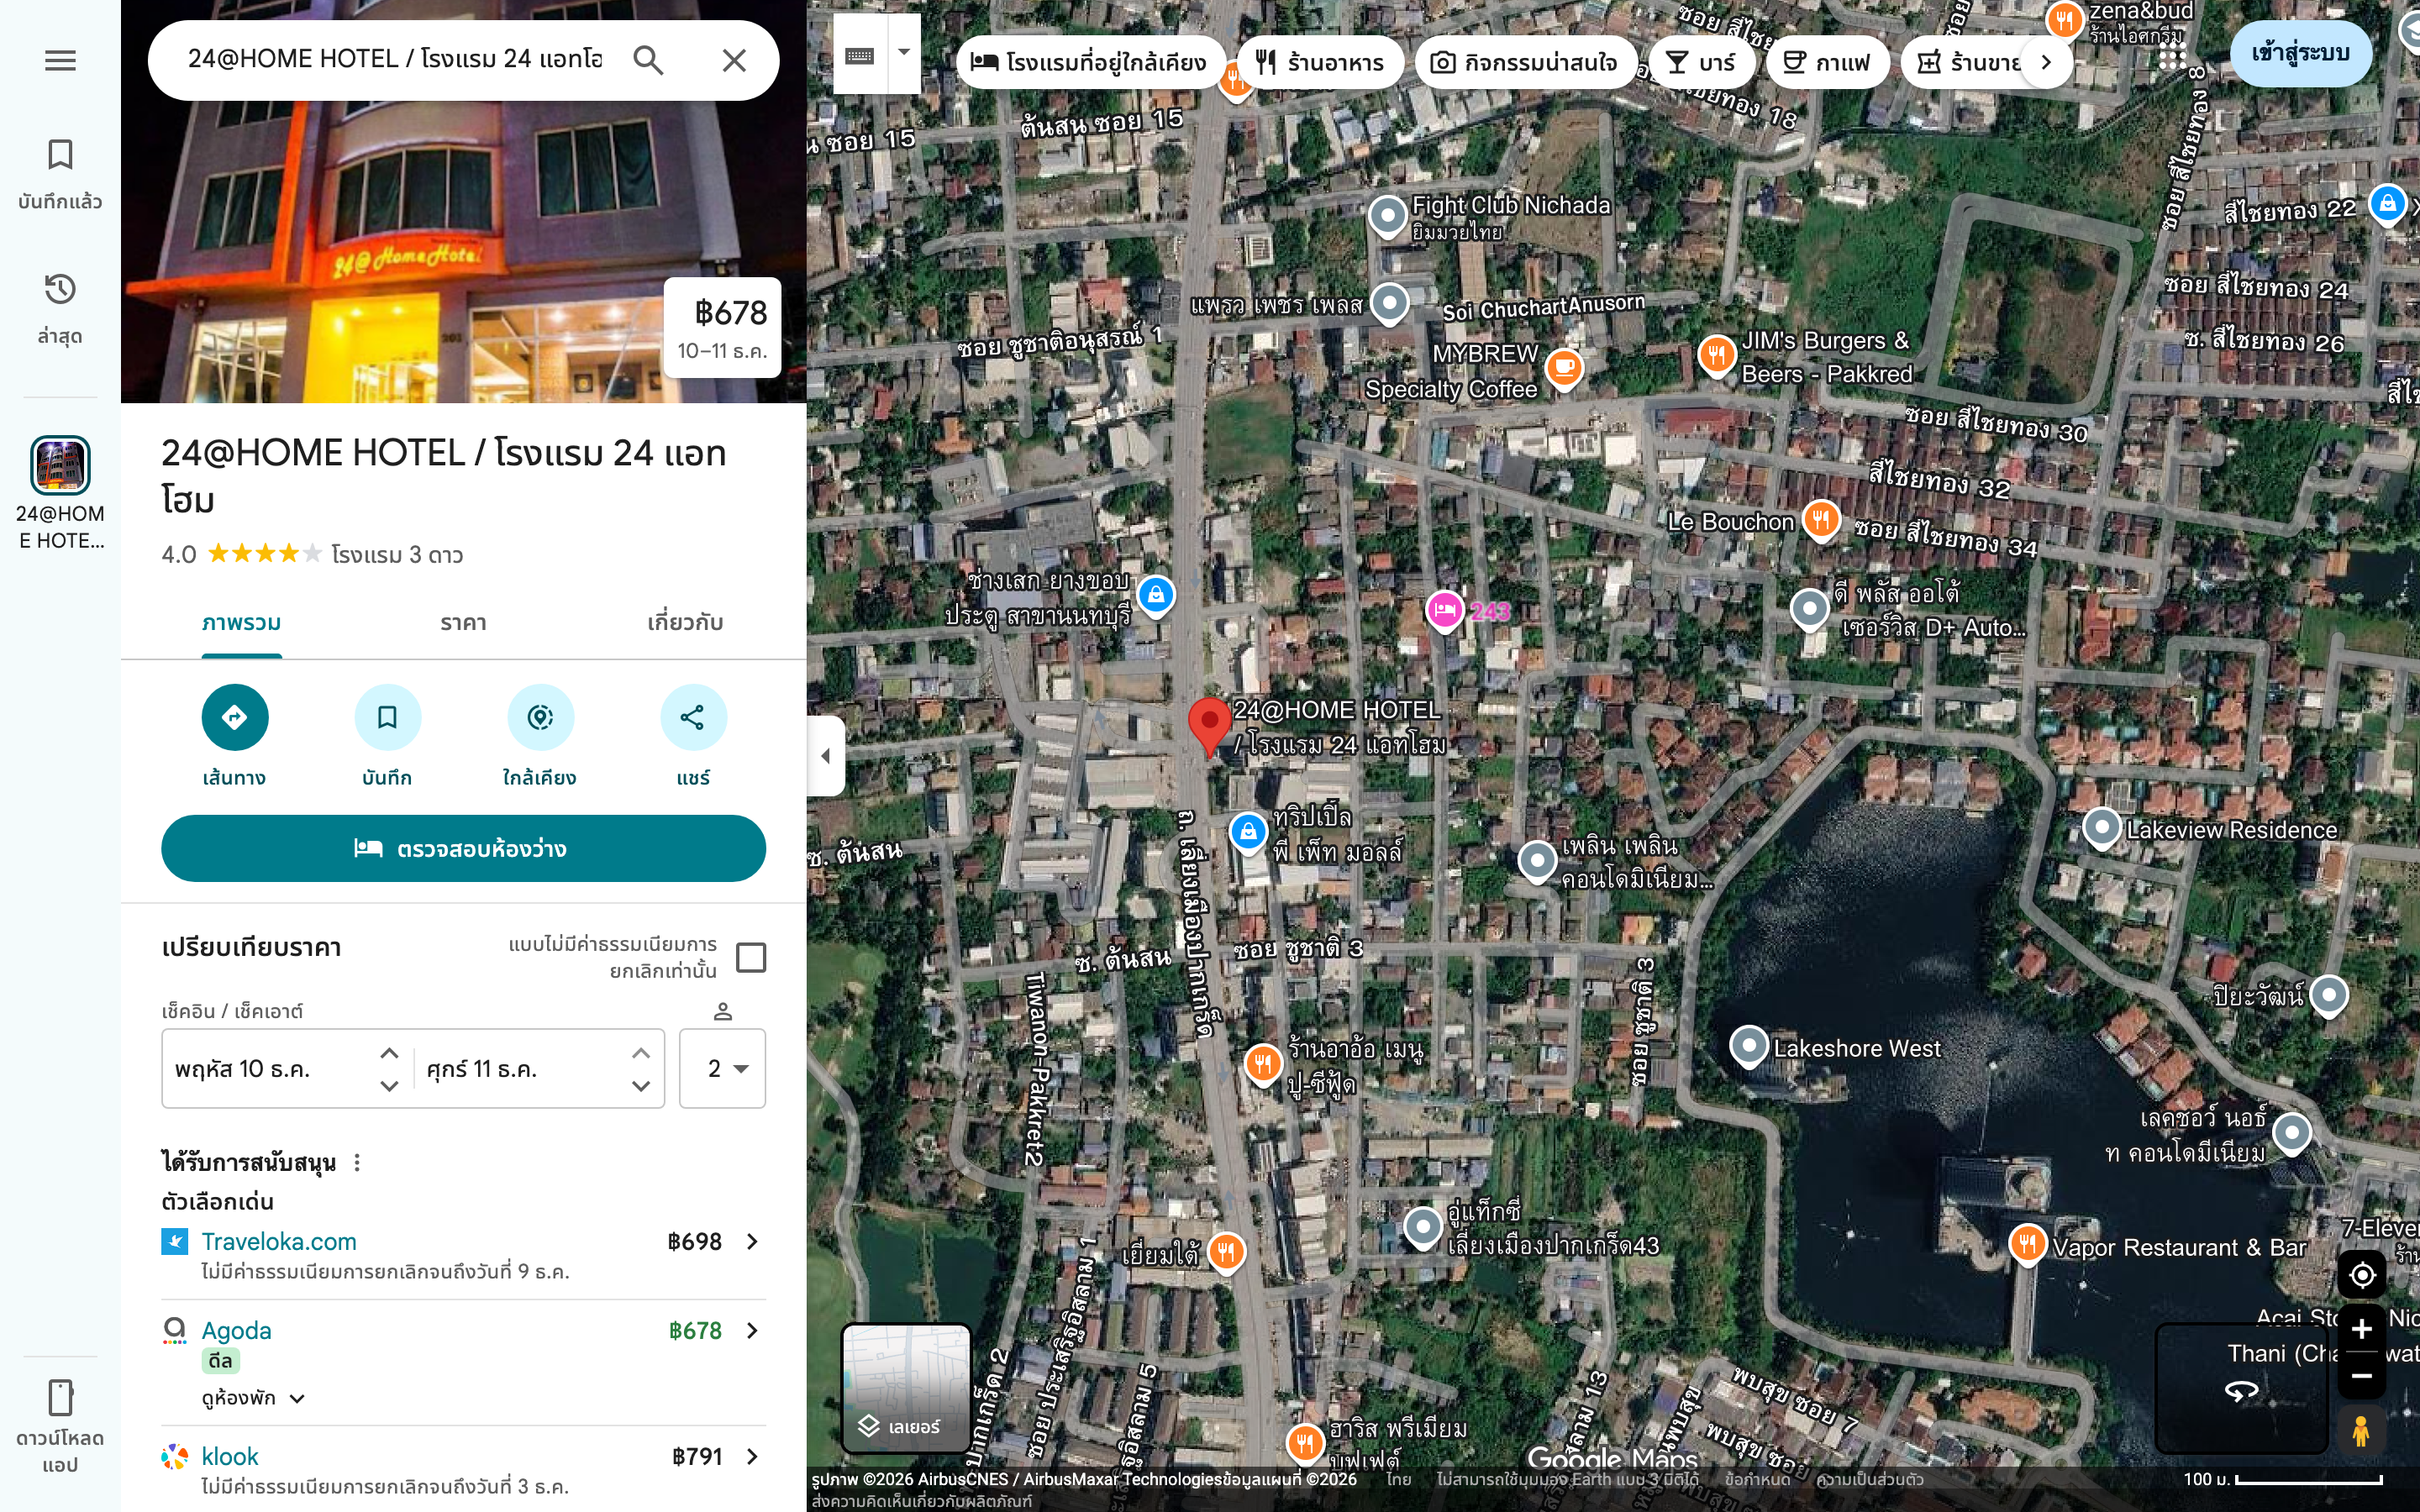Click the pink hotel pin labeled 243
The image size is (2420, 1512).
pyautogui.click(x=1445, y=609)
